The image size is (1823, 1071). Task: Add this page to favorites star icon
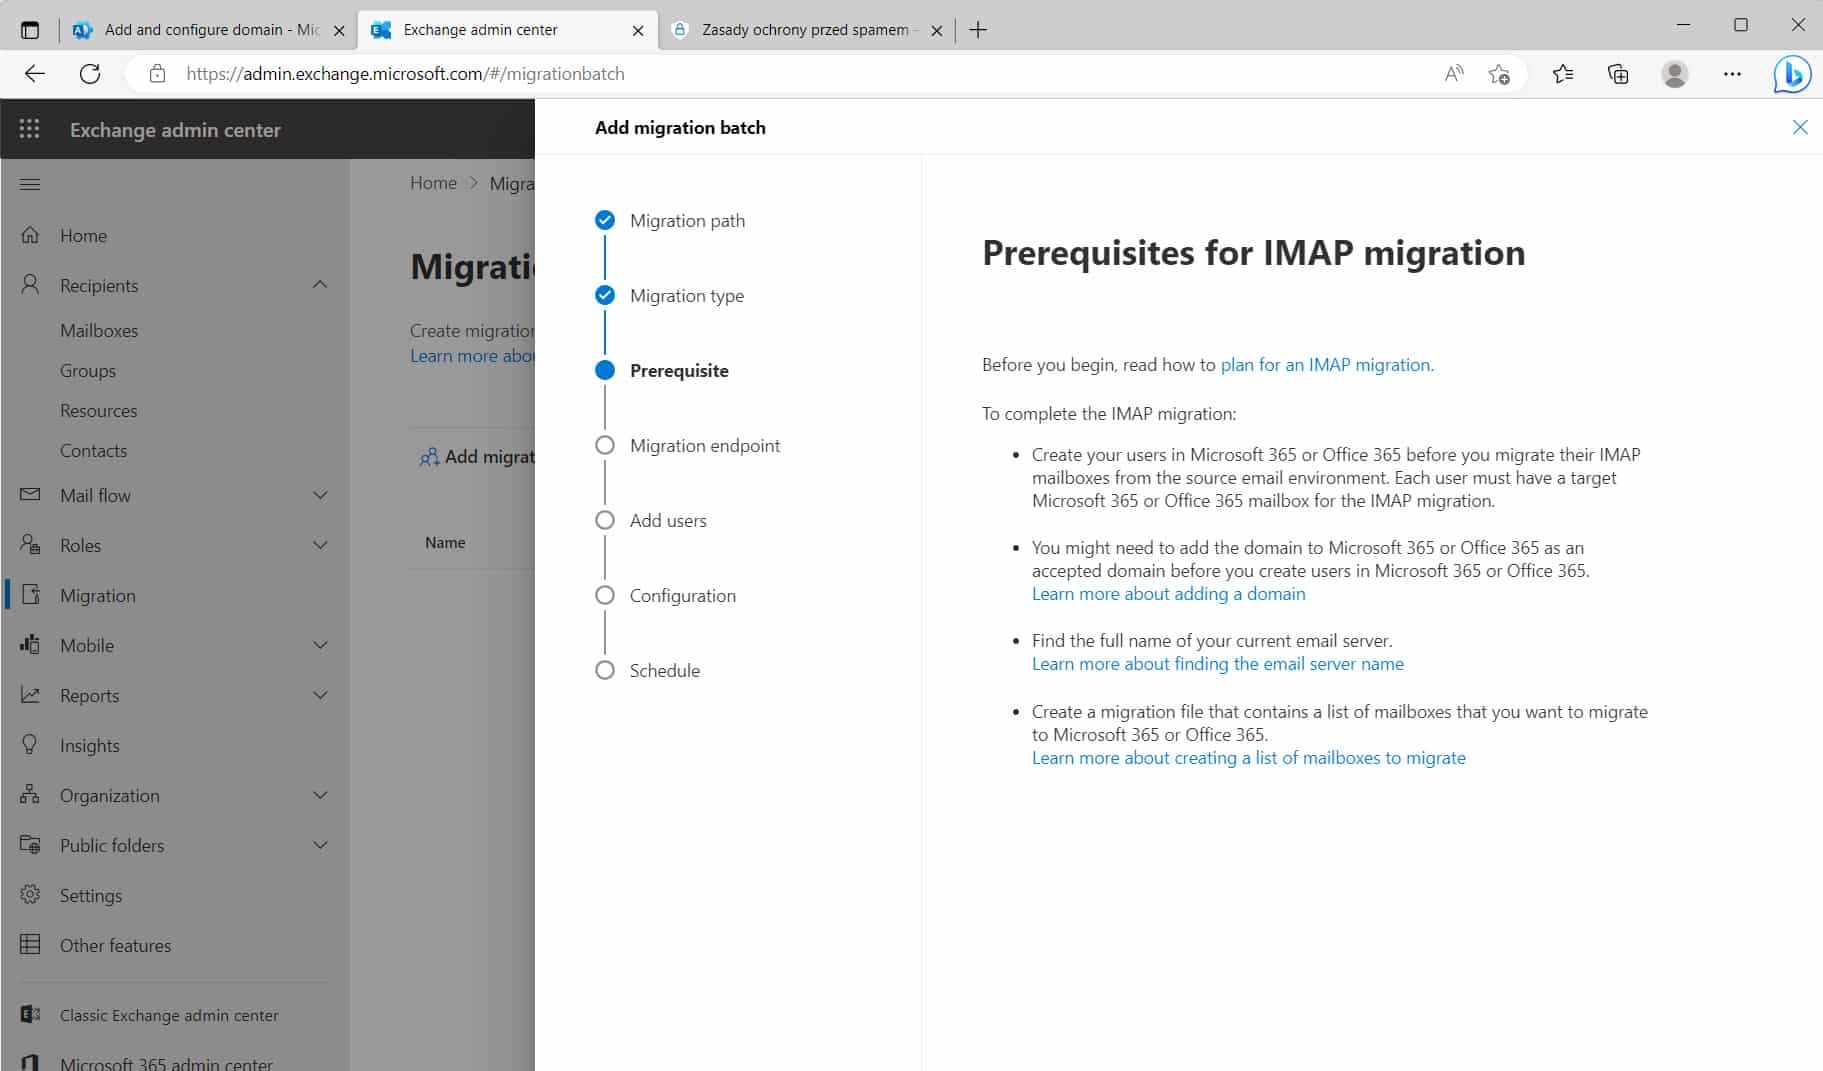pyautogui.click(x=1499, y=74)
